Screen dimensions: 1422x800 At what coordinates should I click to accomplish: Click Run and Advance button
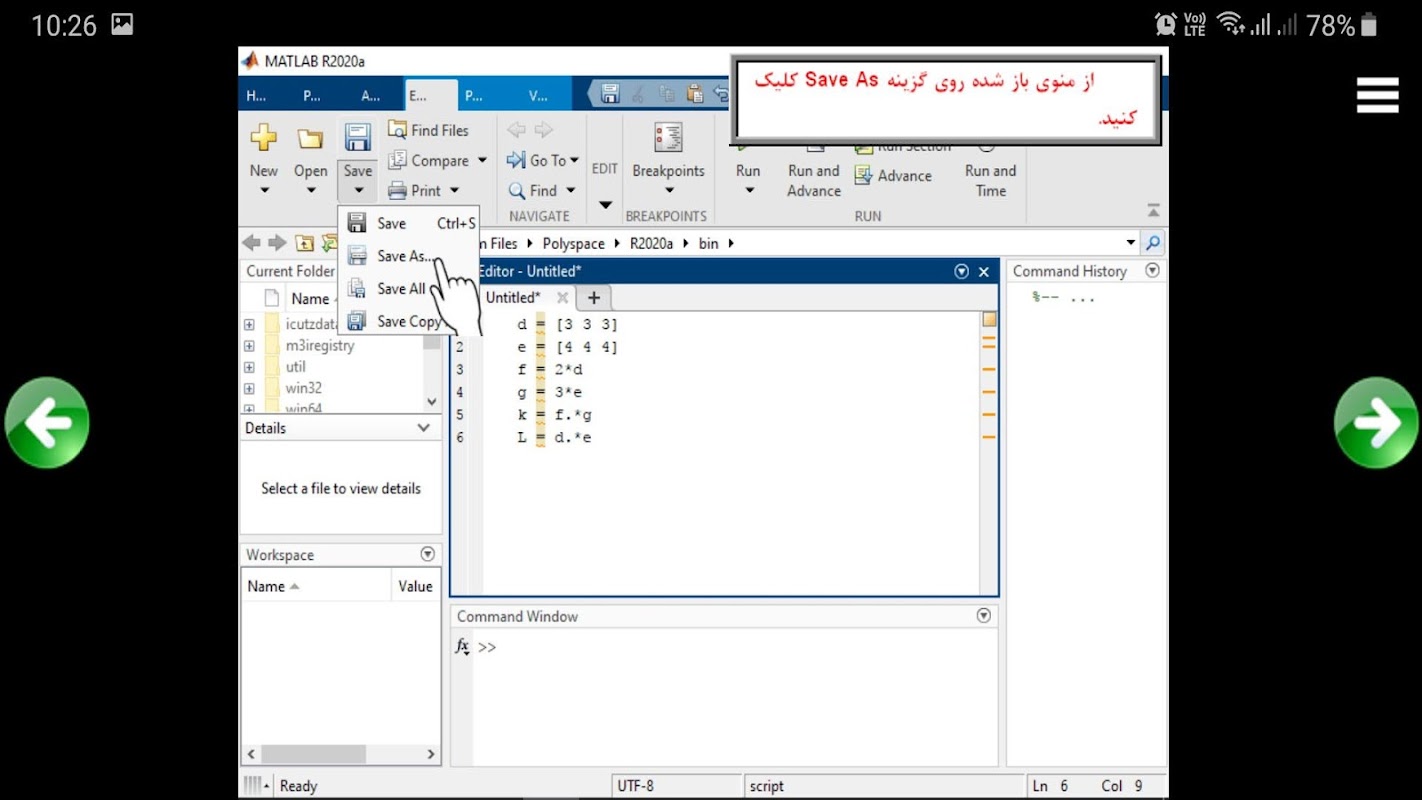[x=814, y=180]
